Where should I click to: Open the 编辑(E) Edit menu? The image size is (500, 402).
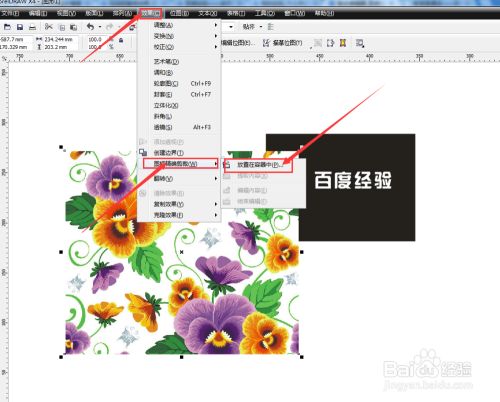pyautogui.click(x=38, y=13)
